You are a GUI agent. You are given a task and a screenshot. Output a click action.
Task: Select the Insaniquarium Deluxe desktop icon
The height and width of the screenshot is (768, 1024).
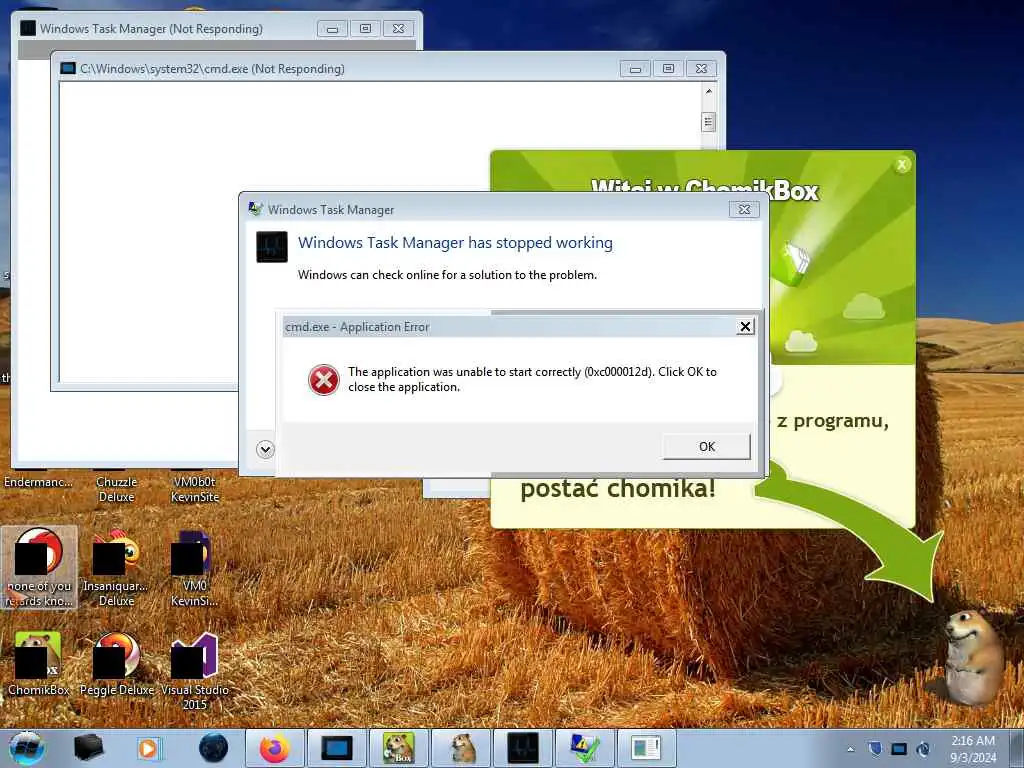116,568
